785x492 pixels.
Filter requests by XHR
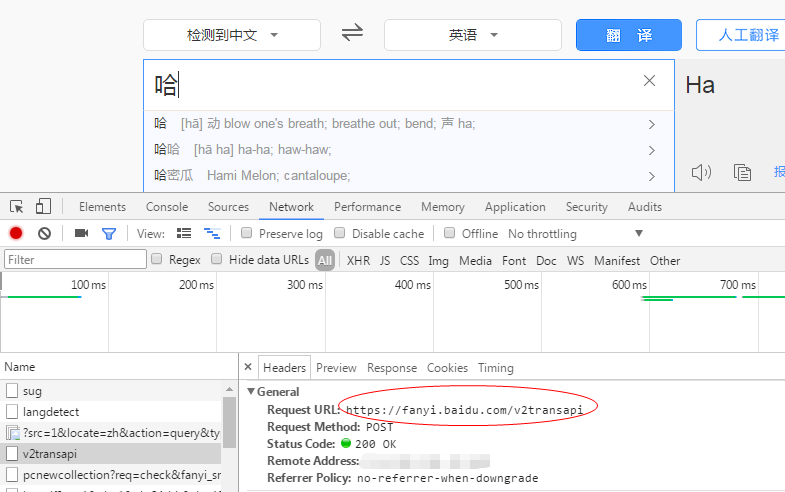tap(358, 261)
